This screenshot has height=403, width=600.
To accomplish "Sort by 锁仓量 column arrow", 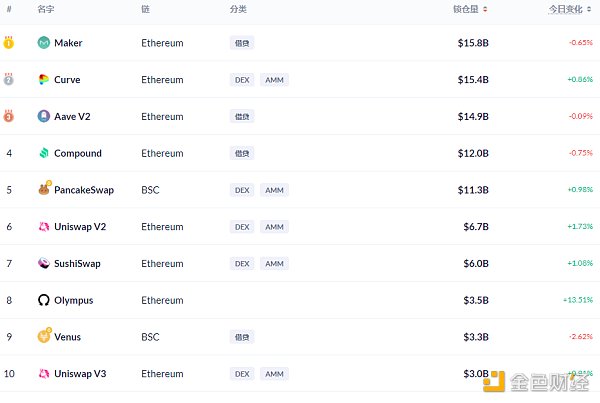I will (x=486, y=9).
